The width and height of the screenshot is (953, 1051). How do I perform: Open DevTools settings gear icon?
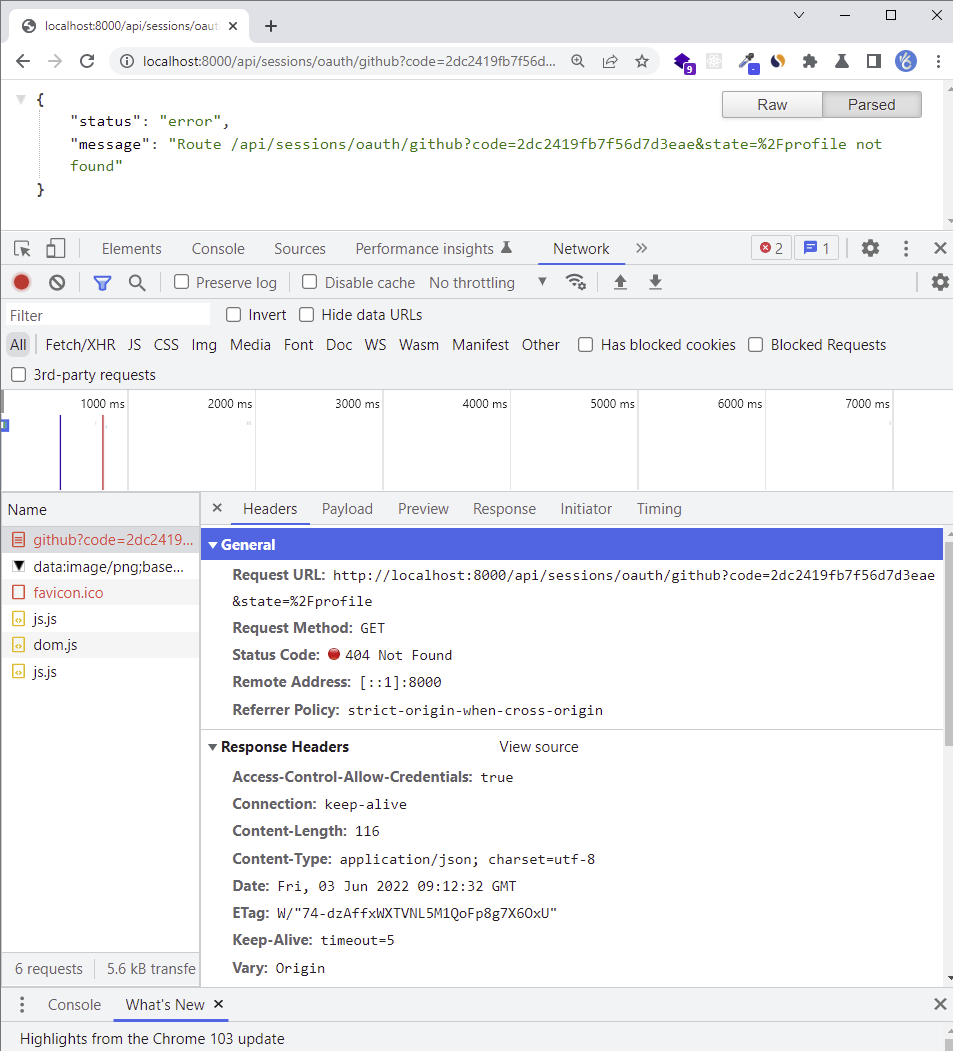pyautogui.click(x=870, y=249)
